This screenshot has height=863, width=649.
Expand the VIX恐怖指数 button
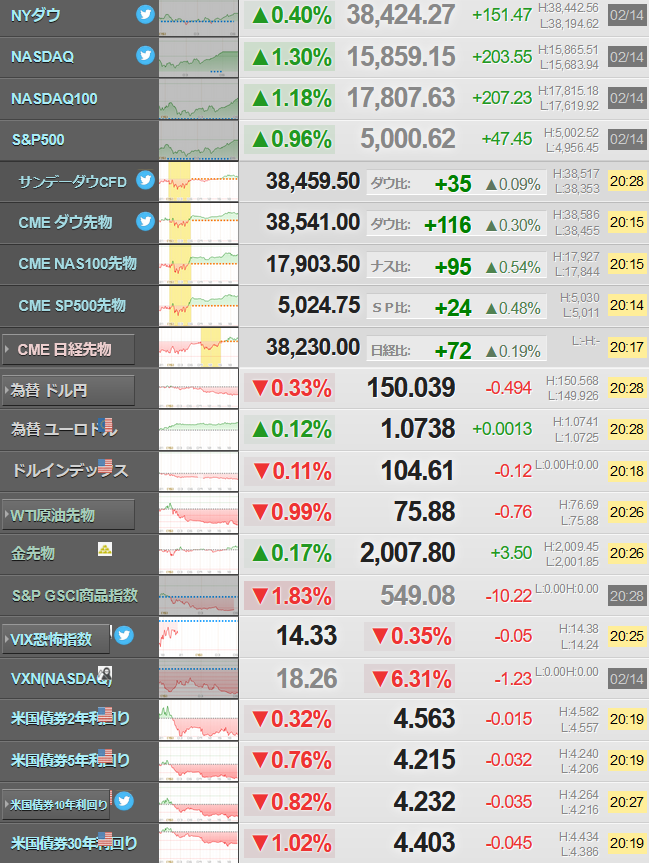pos(56,640)
